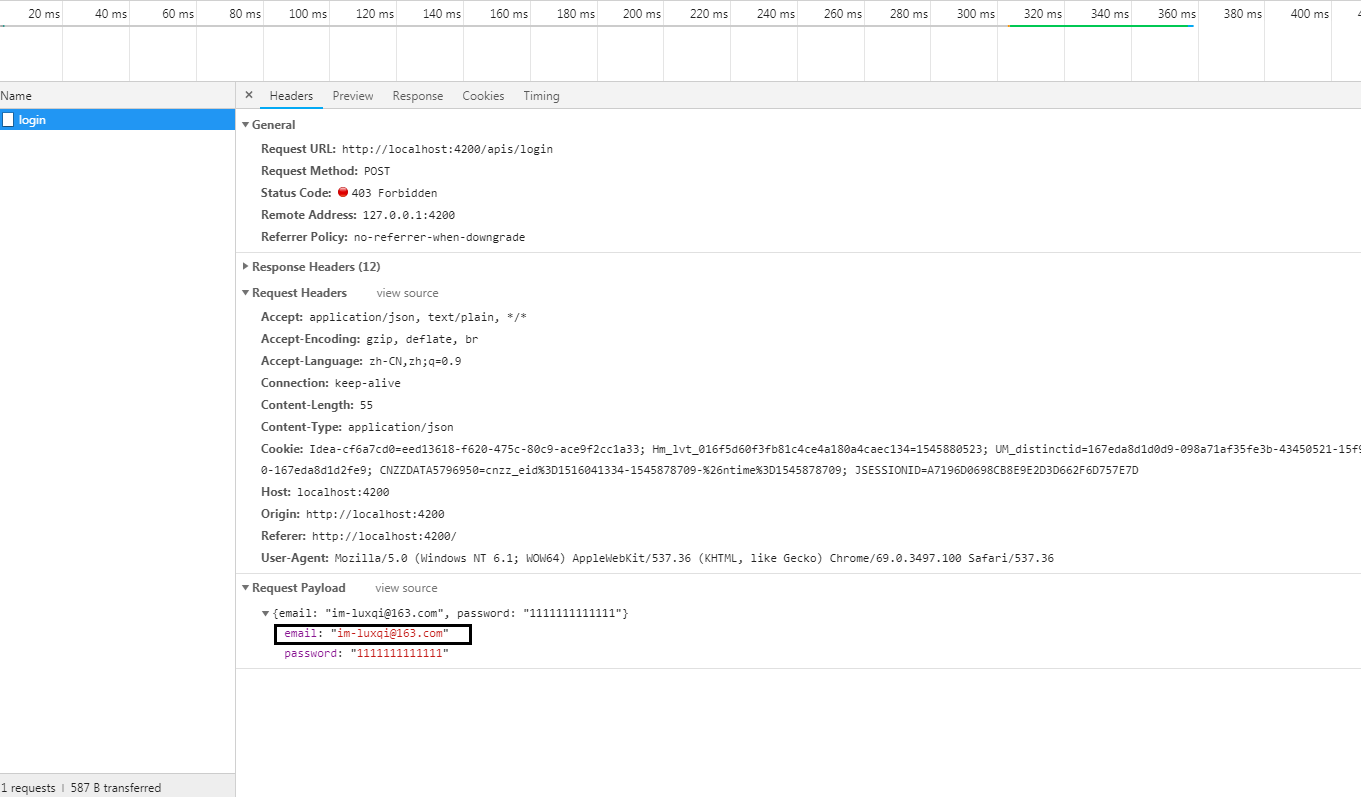Open the Headers tab

tap(290, 95)
